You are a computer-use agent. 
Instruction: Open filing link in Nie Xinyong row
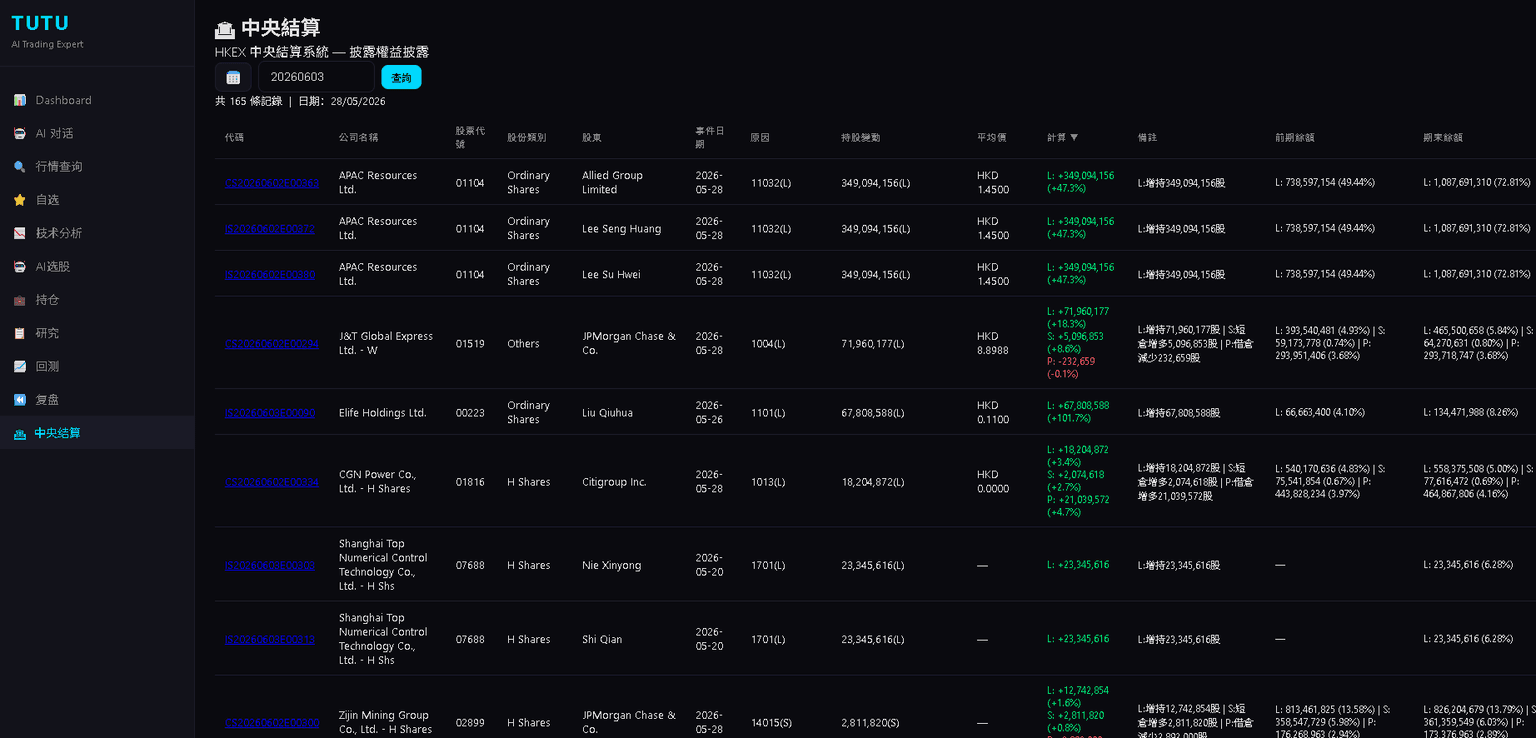pos(269,565)
